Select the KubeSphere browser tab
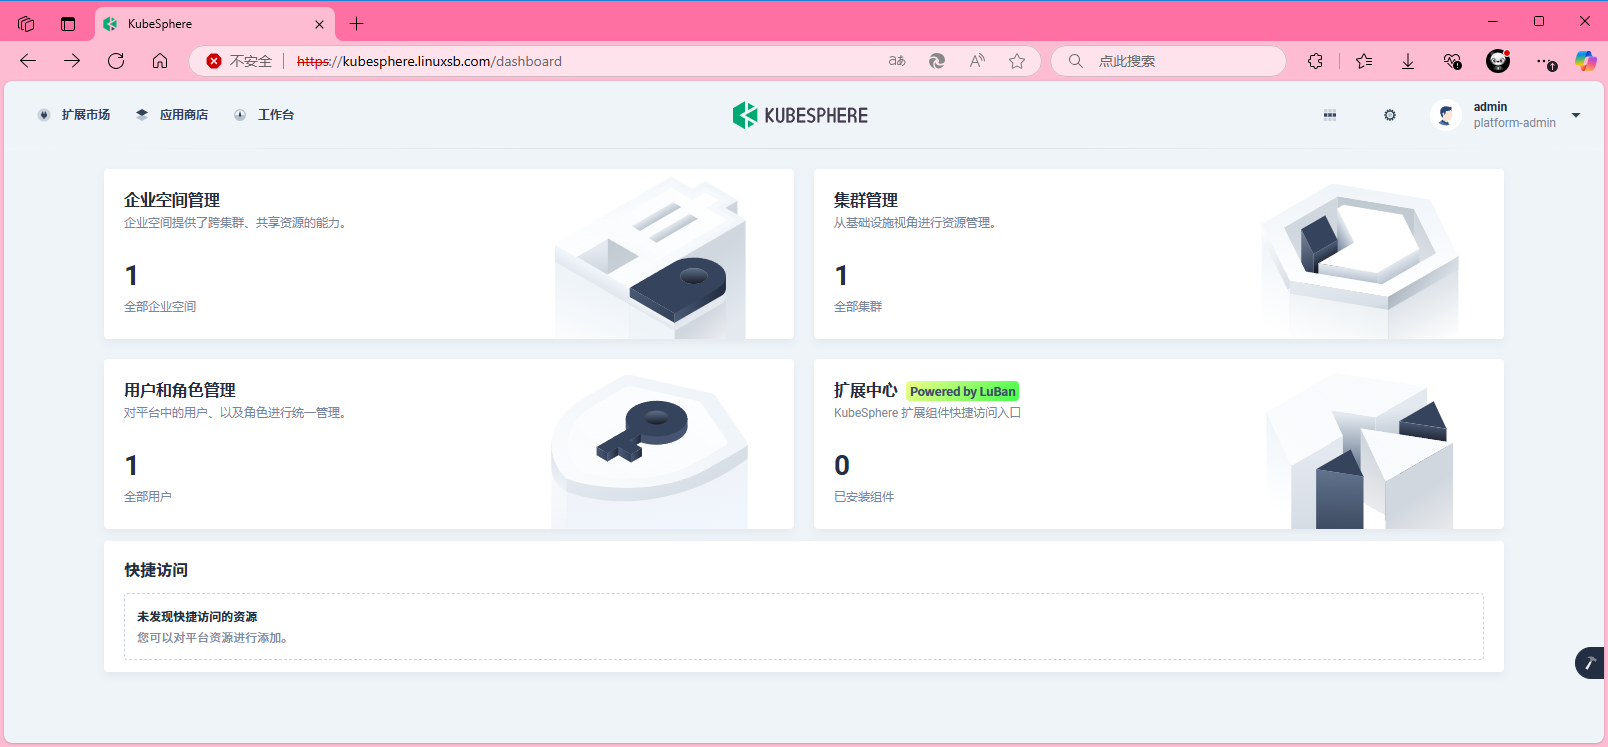Image resolution: width=1608 pixels, height=747 pixels. click(215, 24)
